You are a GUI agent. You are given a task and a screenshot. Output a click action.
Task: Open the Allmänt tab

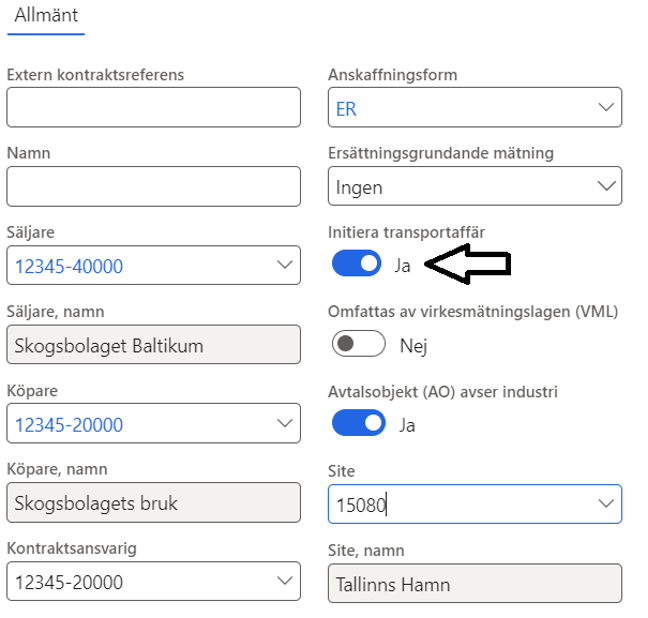46,16
